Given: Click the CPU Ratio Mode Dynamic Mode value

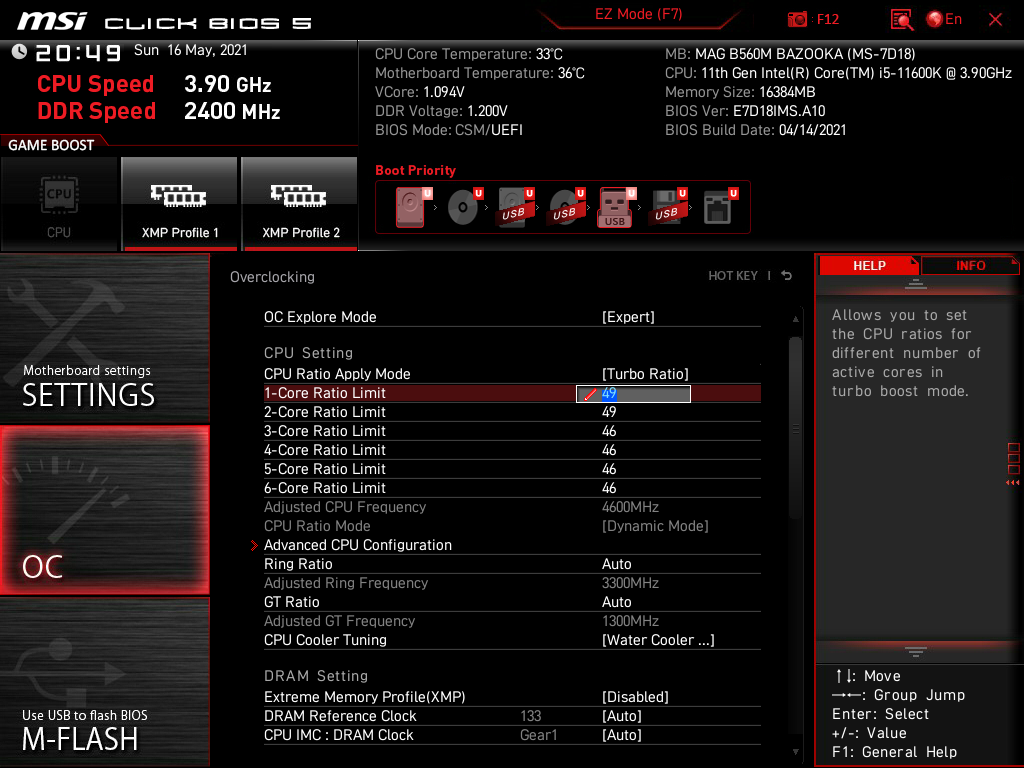Looking at the screenshot, I should coord(655,526).
